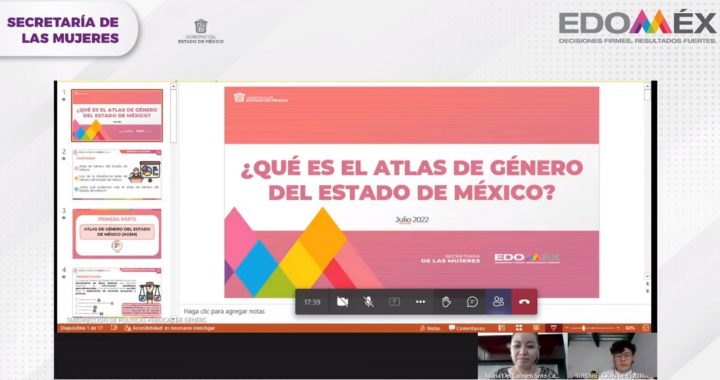
Task: Click 'Diapositiva 1 de 17' indicator
Action: (82, 328)
